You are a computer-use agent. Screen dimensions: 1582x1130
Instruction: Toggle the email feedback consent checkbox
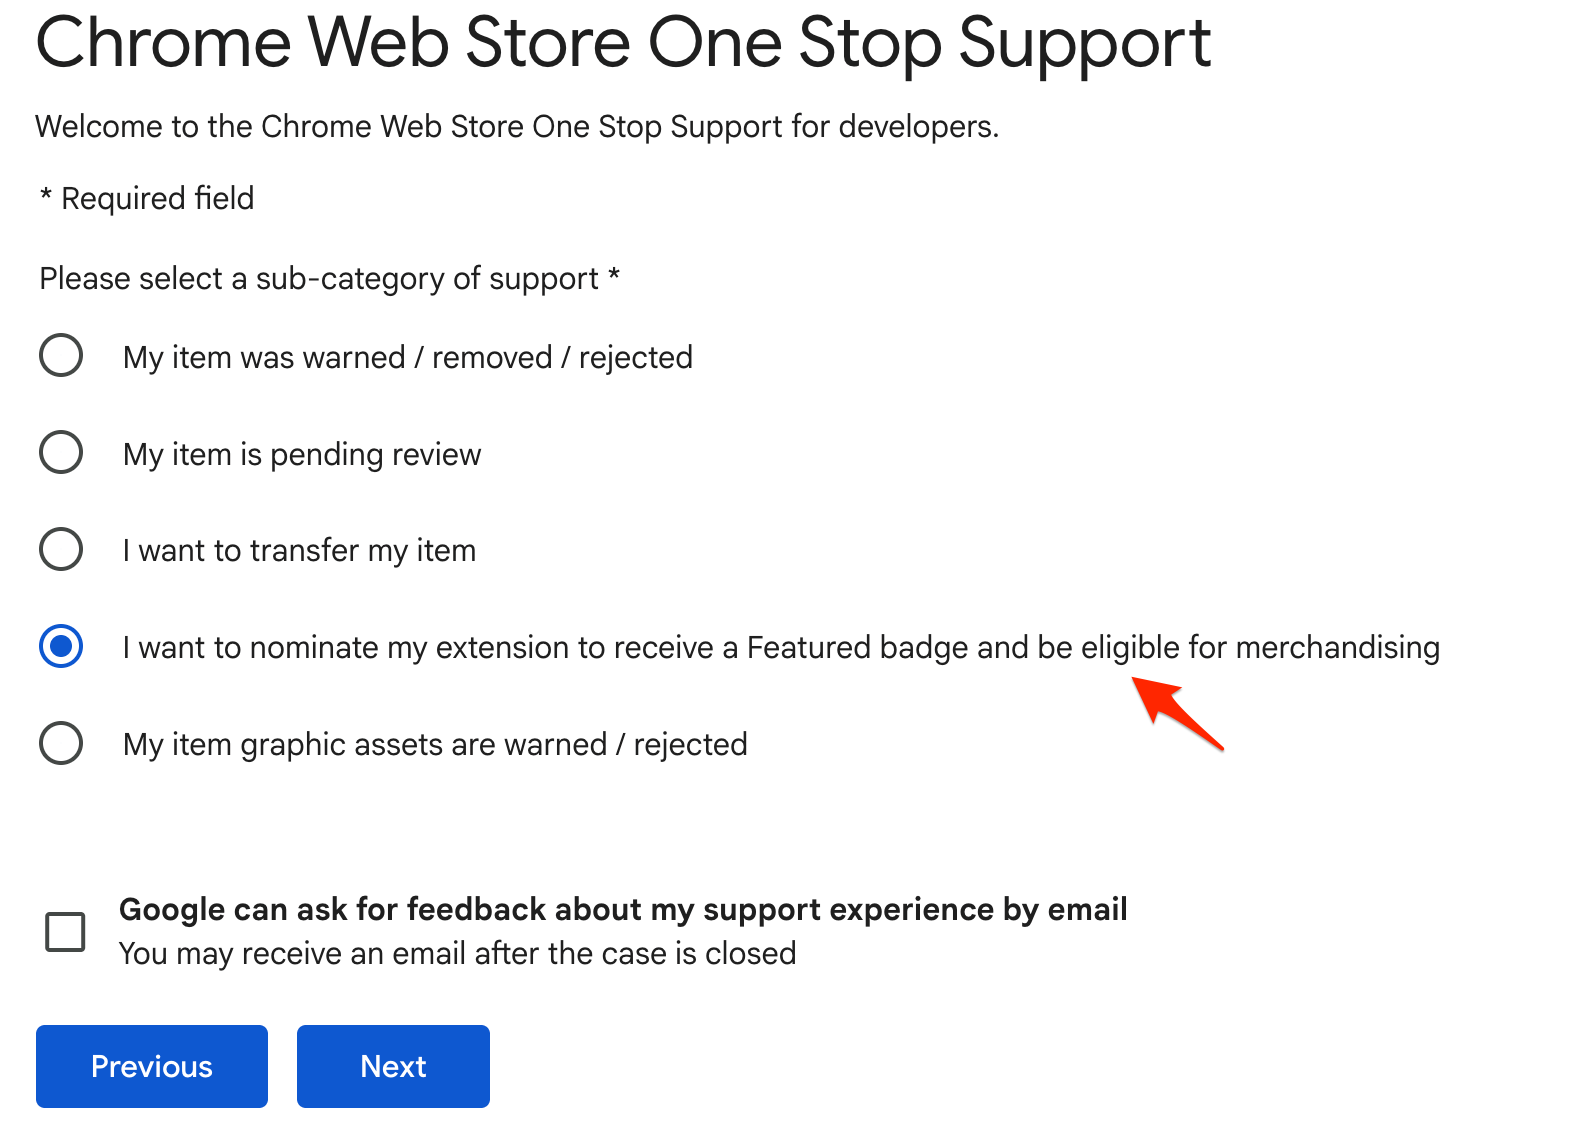tap(65, 932)
